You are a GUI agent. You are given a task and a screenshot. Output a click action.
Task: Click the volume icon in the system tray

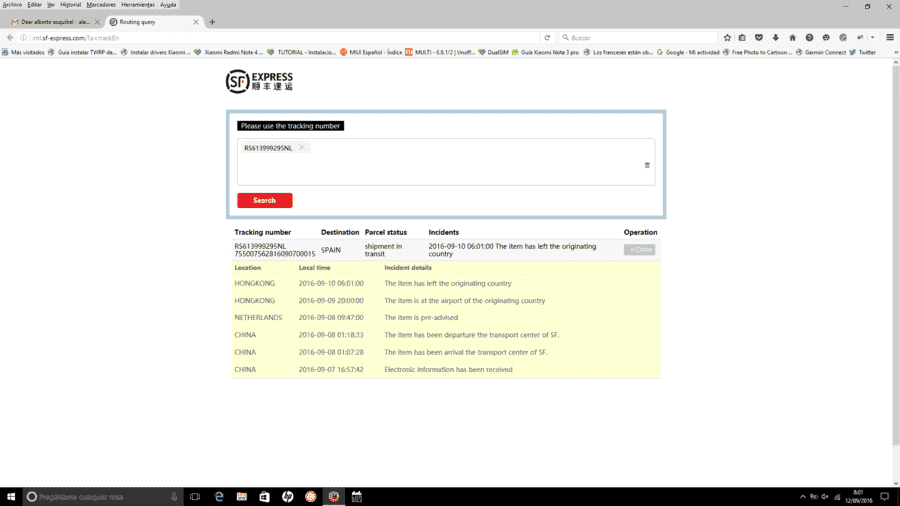[x=825, y=497]
